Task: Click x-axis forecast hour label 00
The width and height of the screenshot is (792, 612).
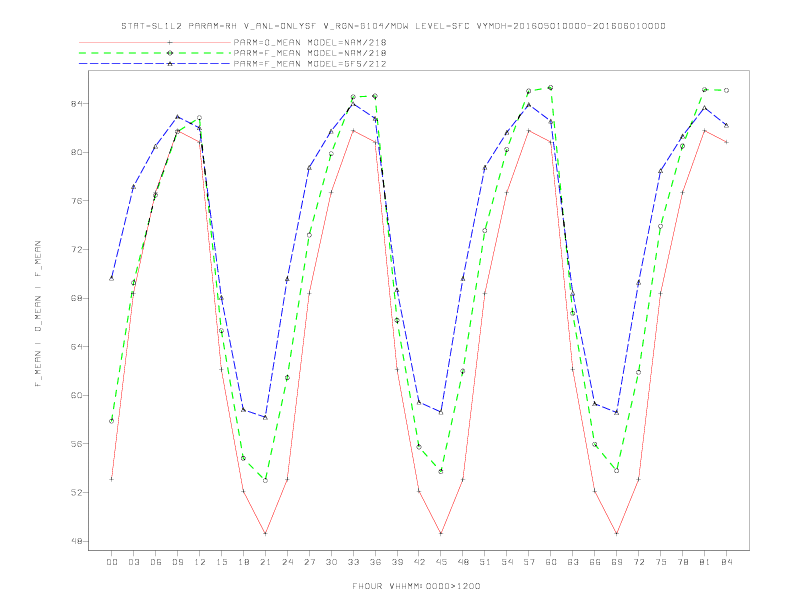Action: (x=112, y=562)
